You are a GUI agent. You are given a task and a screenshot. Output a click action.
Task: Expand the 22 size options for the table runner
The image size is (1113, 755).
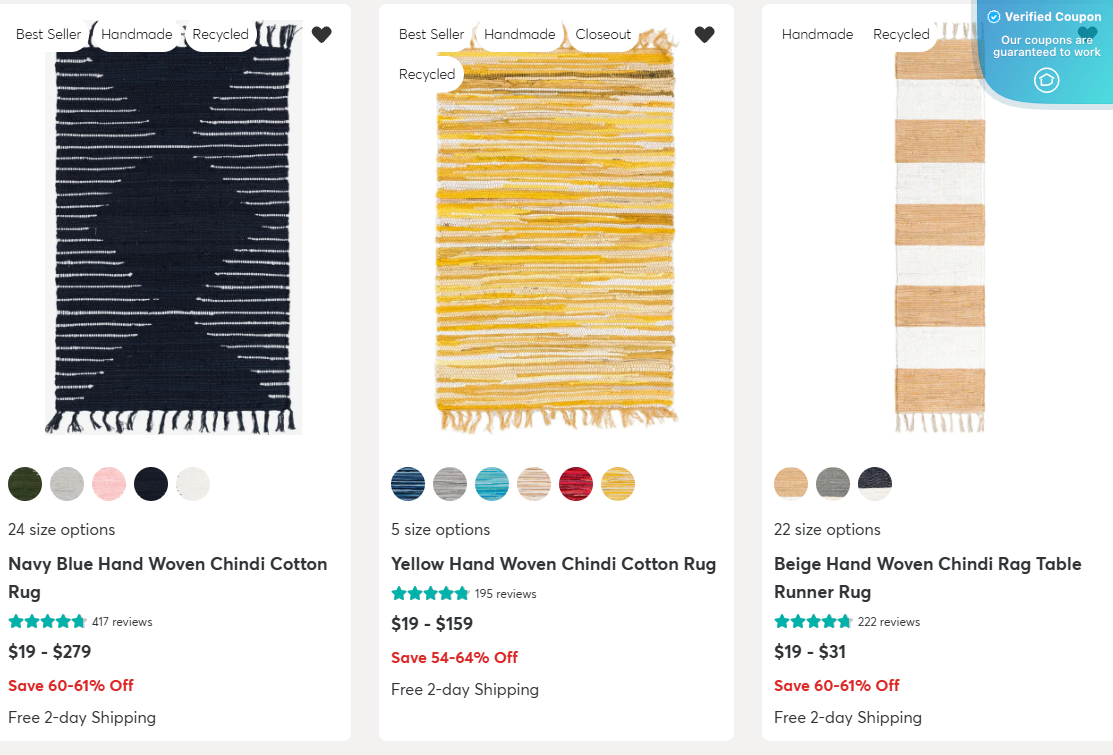click(x=827, y=529)
